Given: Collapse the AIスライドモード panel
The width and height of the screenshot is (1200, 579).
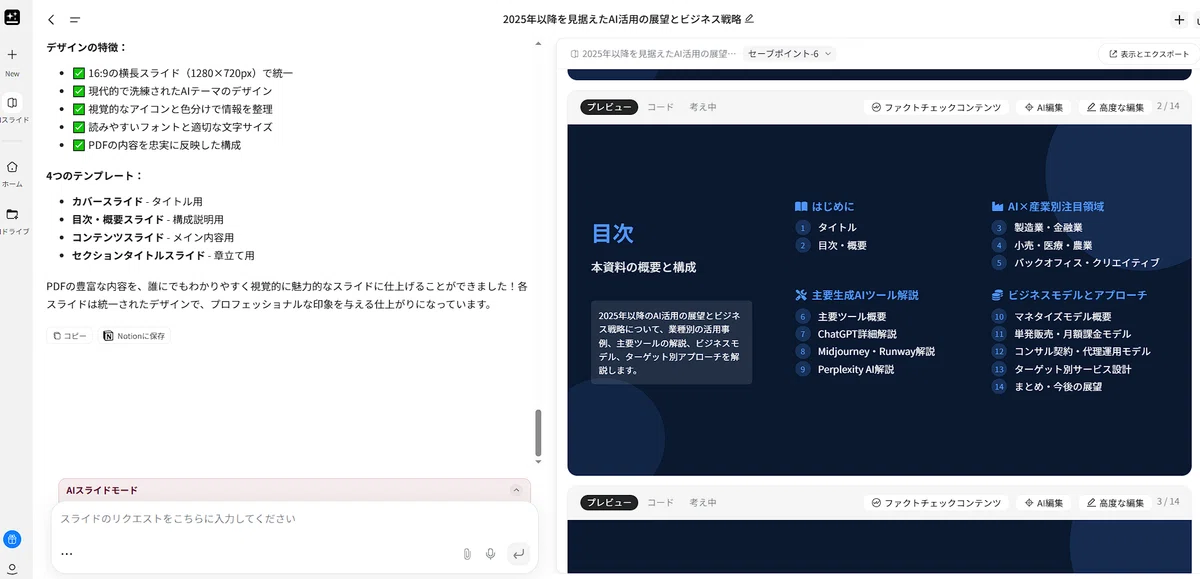Looking at the screenshot, I should 516,490.
